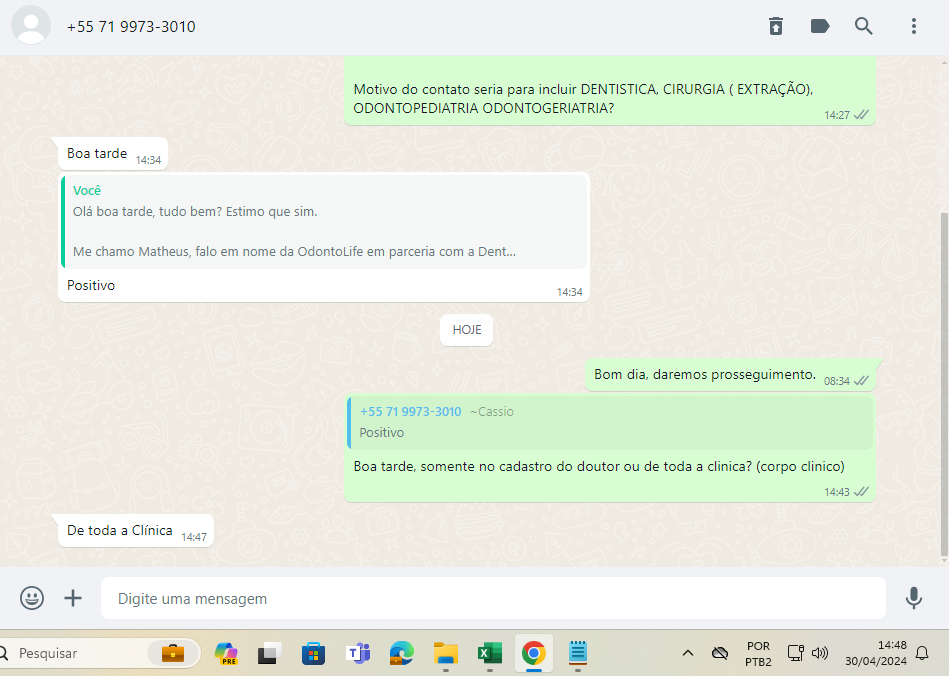Search messages with magnifier icon

(864, 27)
